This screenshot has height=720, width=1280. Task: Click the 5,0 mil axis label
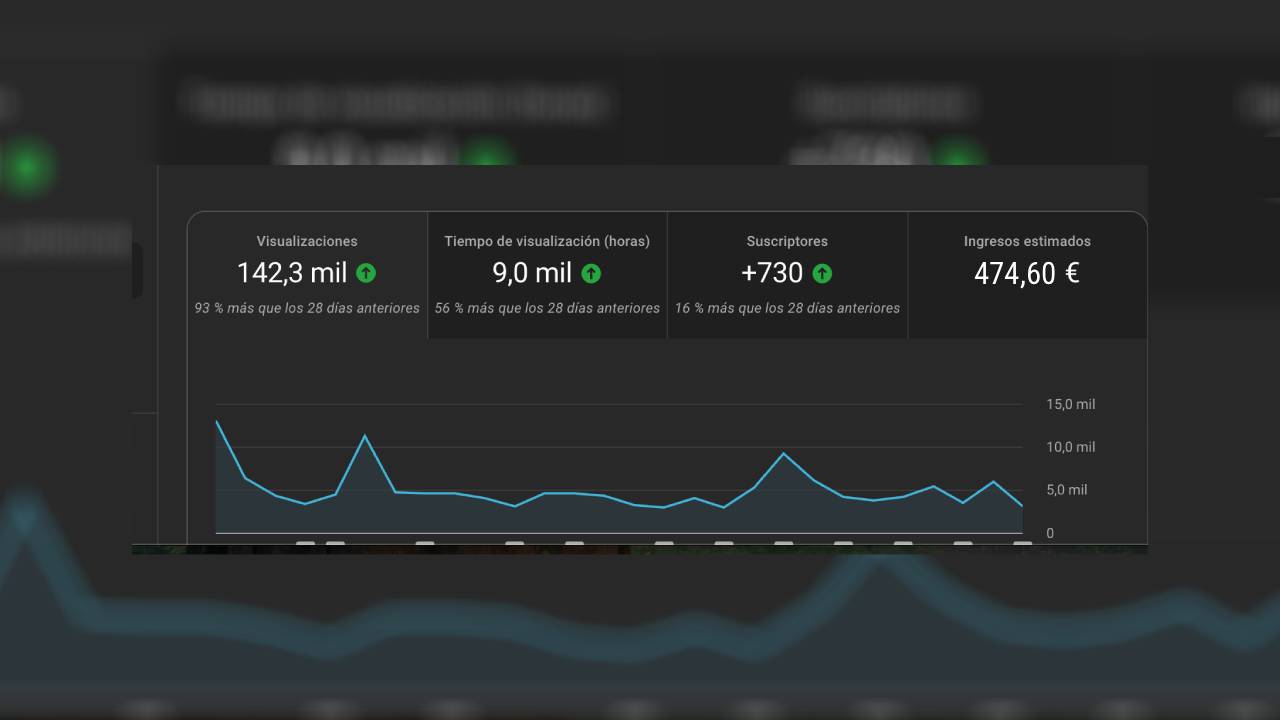(1066, 490)
